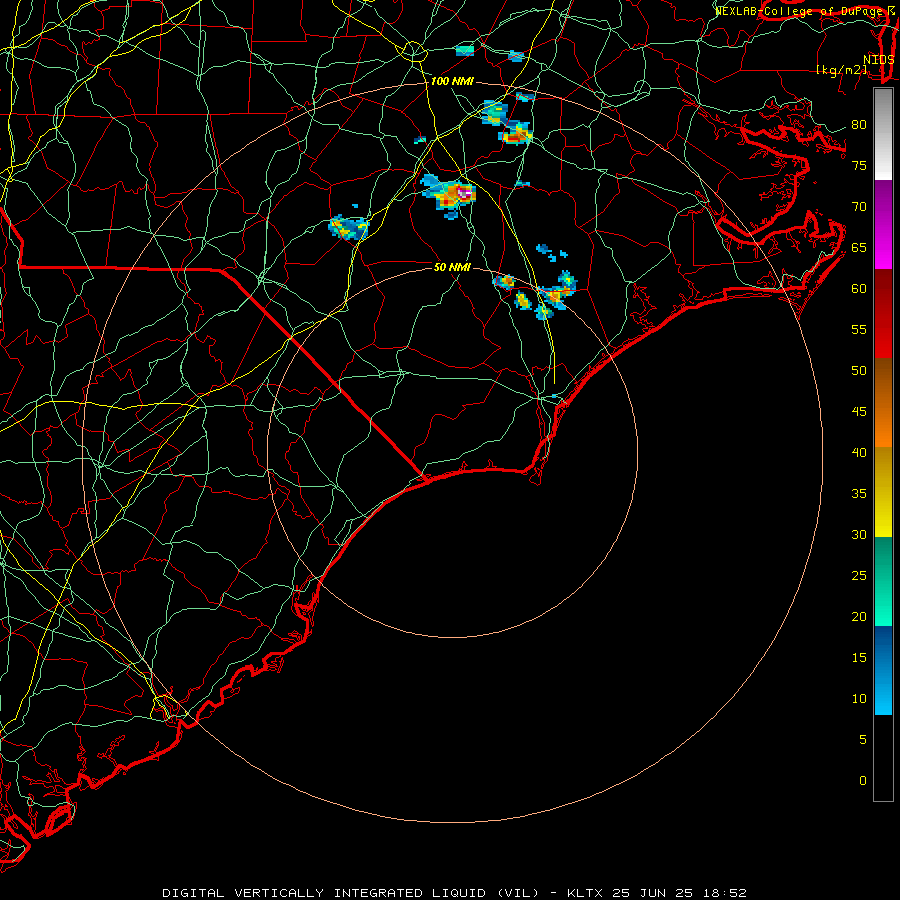This screenshot has width=900, height=900.
Task: Select the 30 value on the VIL scale
Action: (x=859, y=534)
